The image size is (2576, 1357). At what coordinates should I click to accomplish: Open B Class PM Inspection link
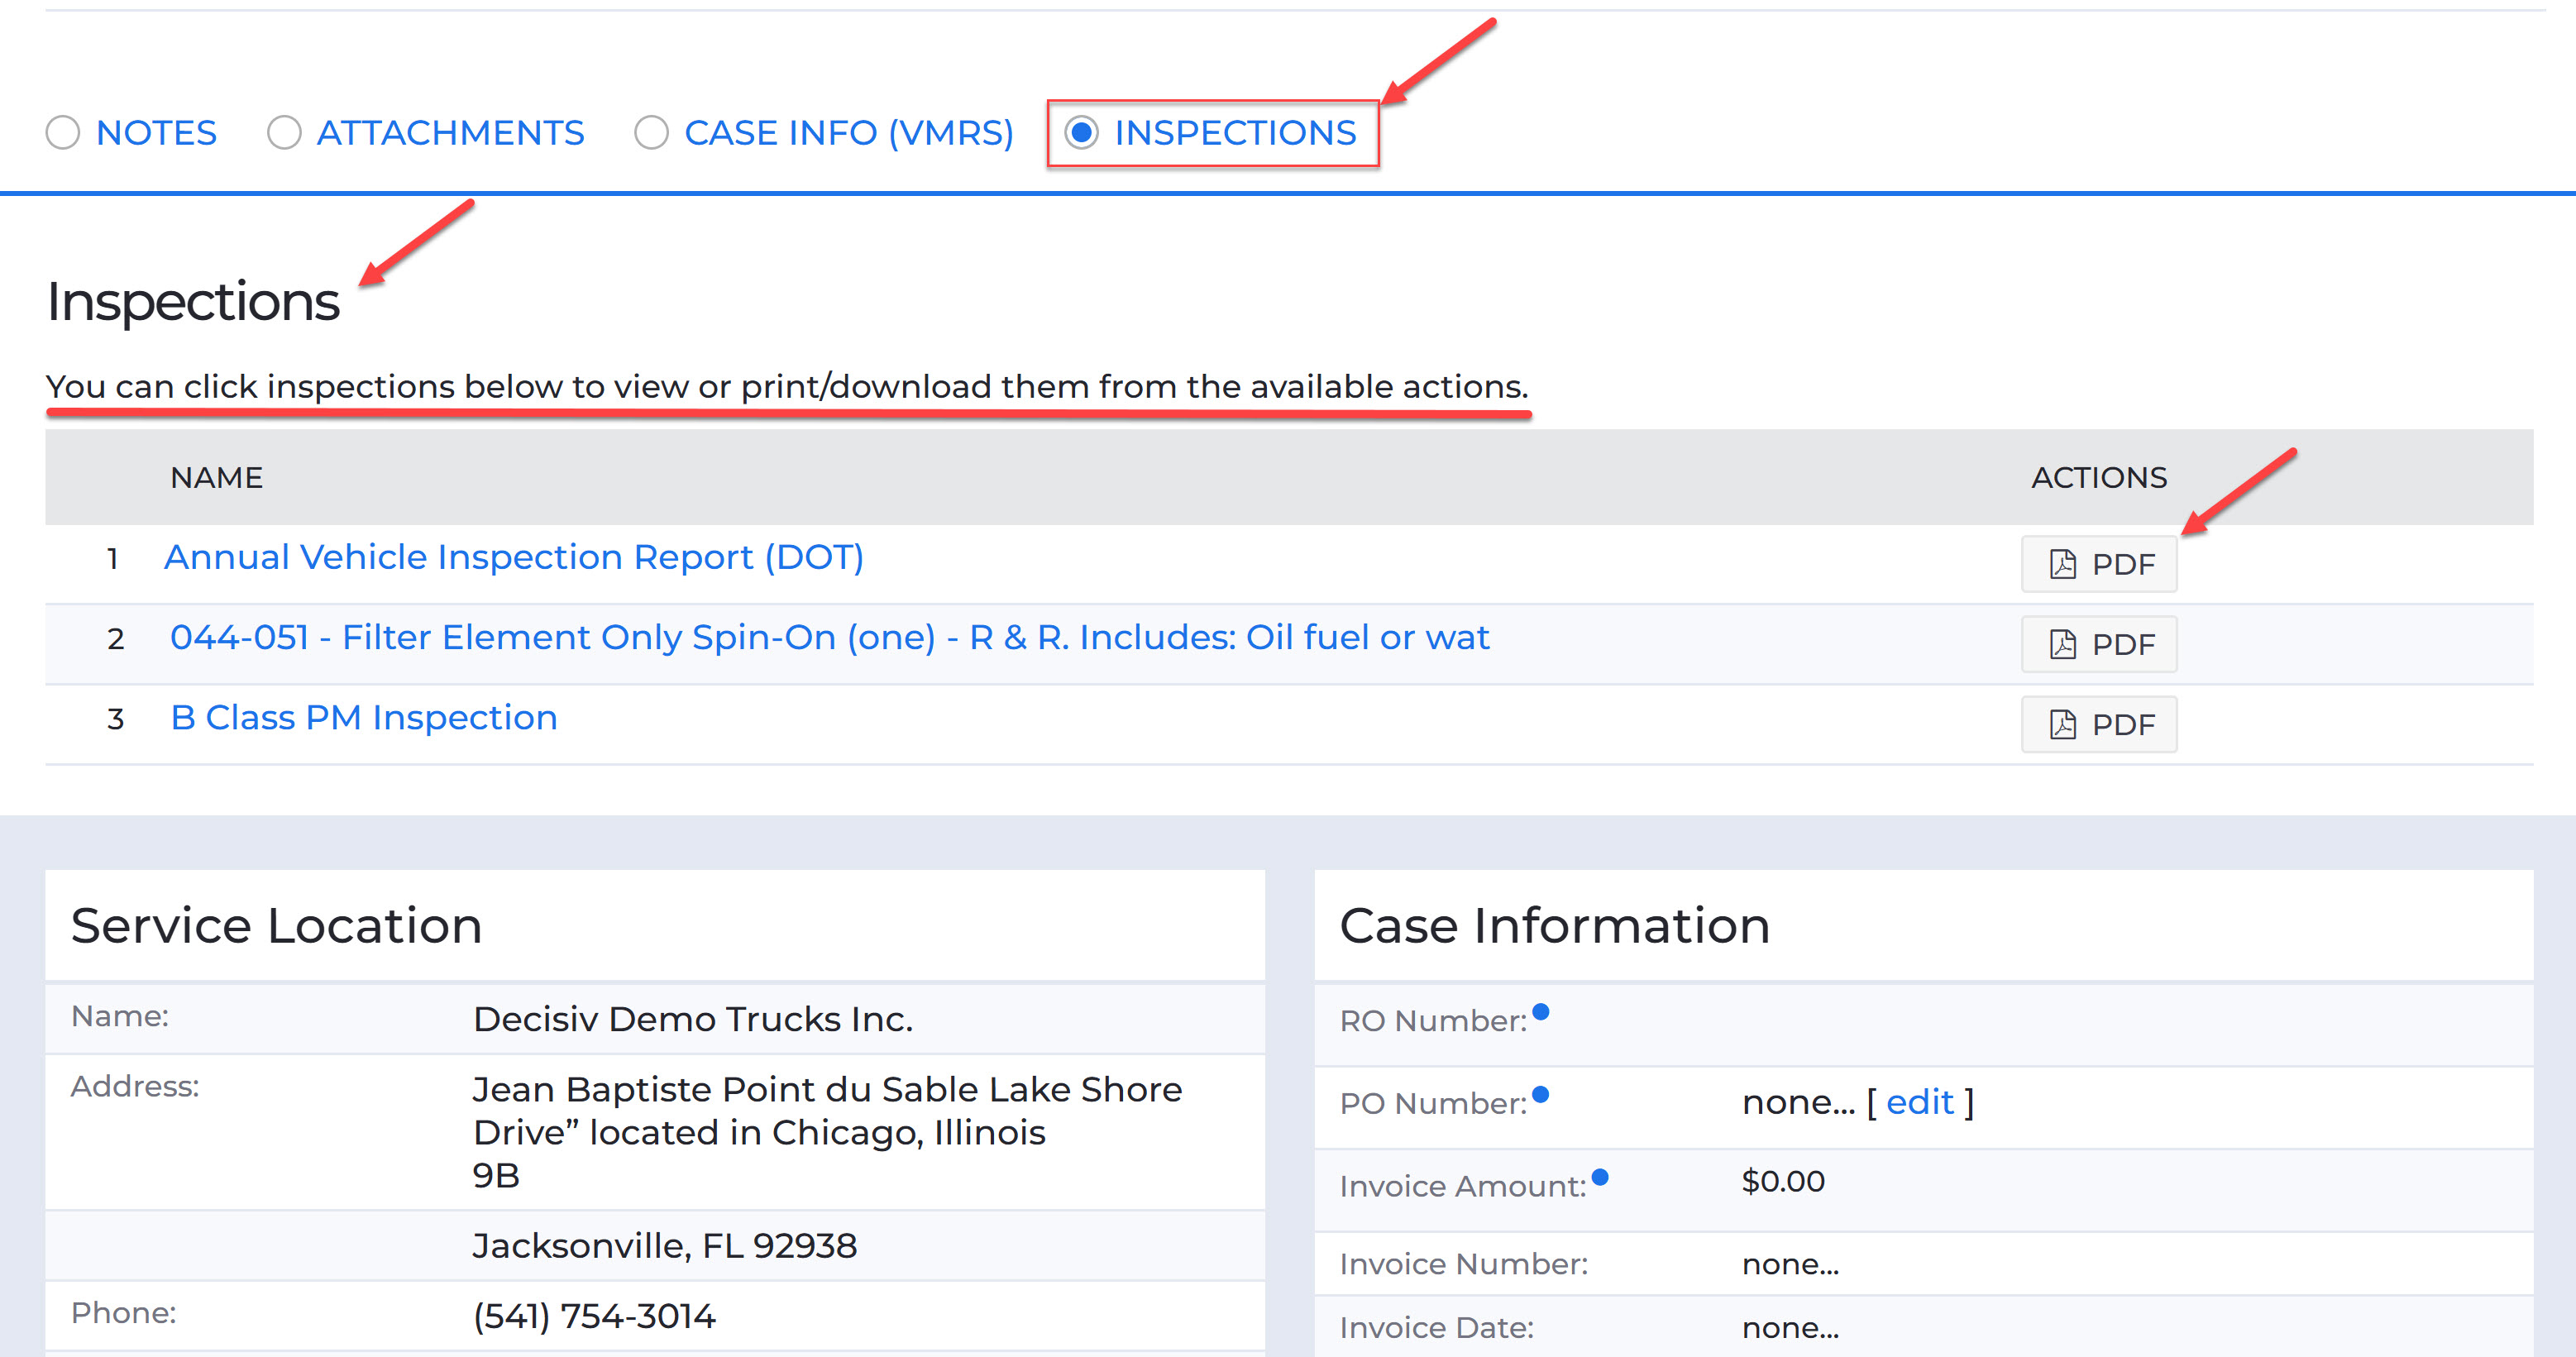pyautogui.click(x=364, y=718)
